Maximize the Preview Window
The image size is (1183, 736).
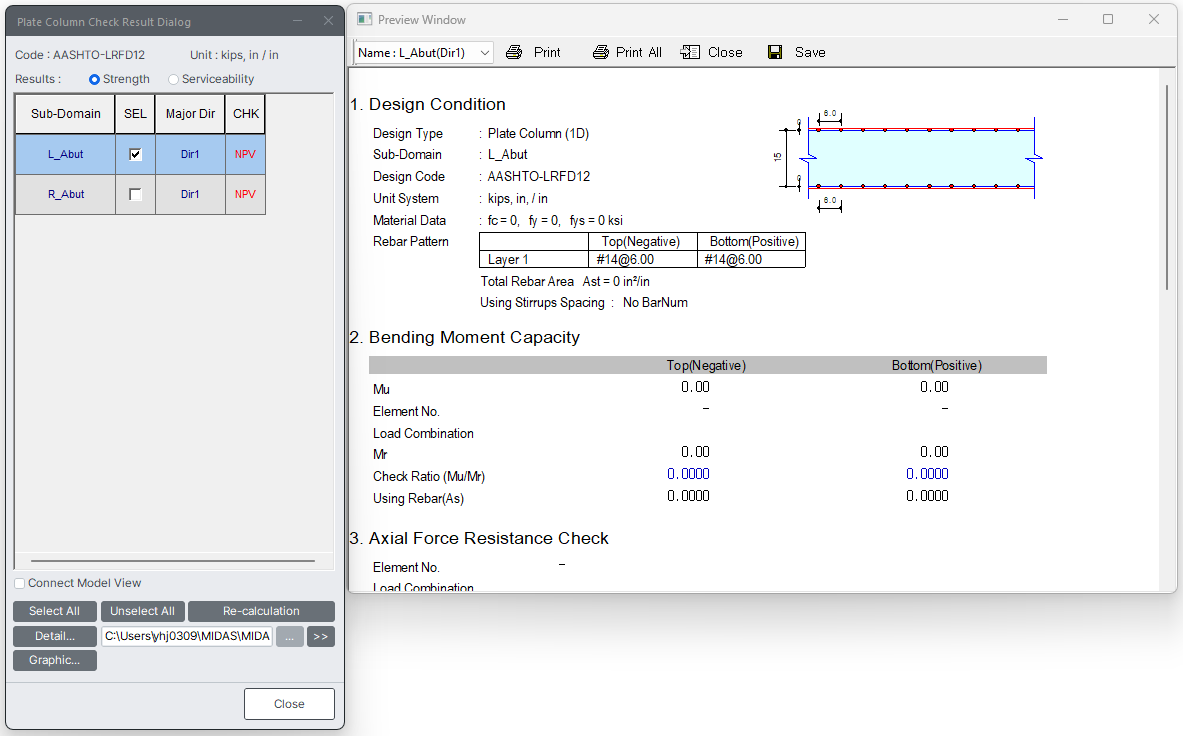point(1108,19)
